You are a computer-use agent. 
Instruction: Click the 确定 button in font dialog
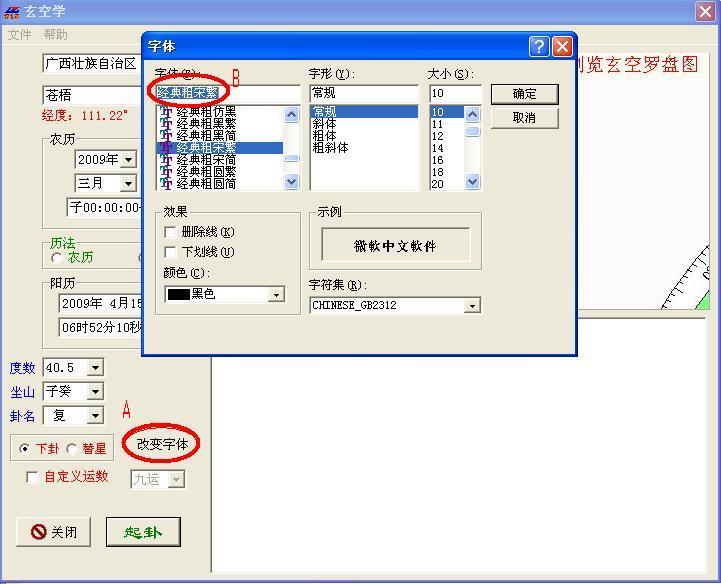click(524, 94)
